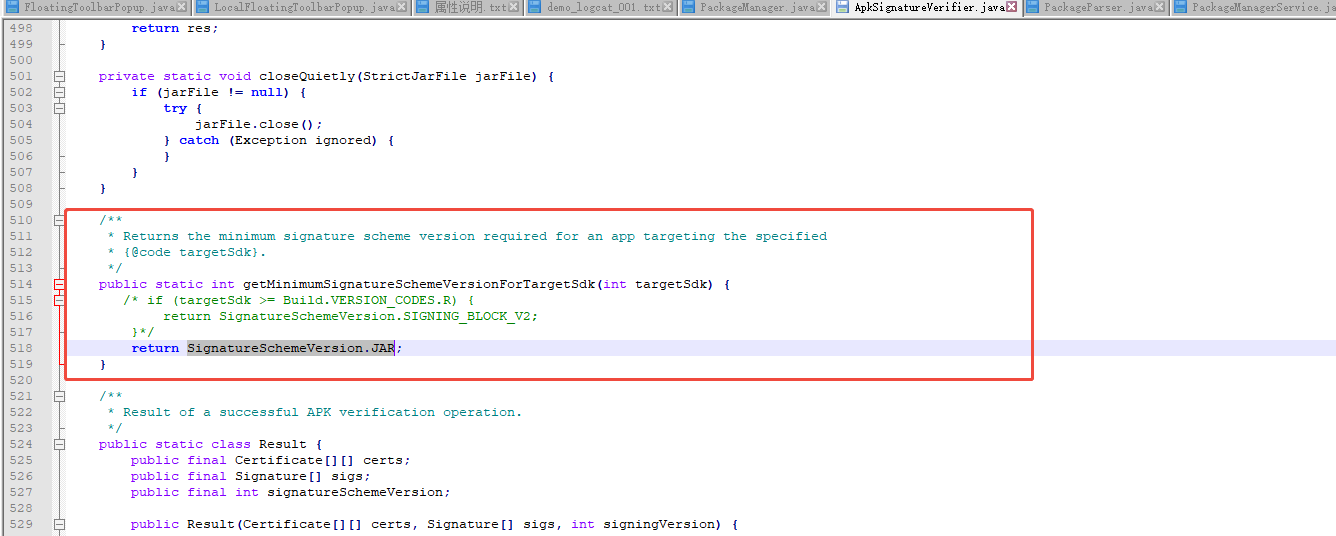This screenshot has width=1336, height=536.
Task: Click 'Certificate[][] certs;' on line 525
Action: (x=323, y=460)
